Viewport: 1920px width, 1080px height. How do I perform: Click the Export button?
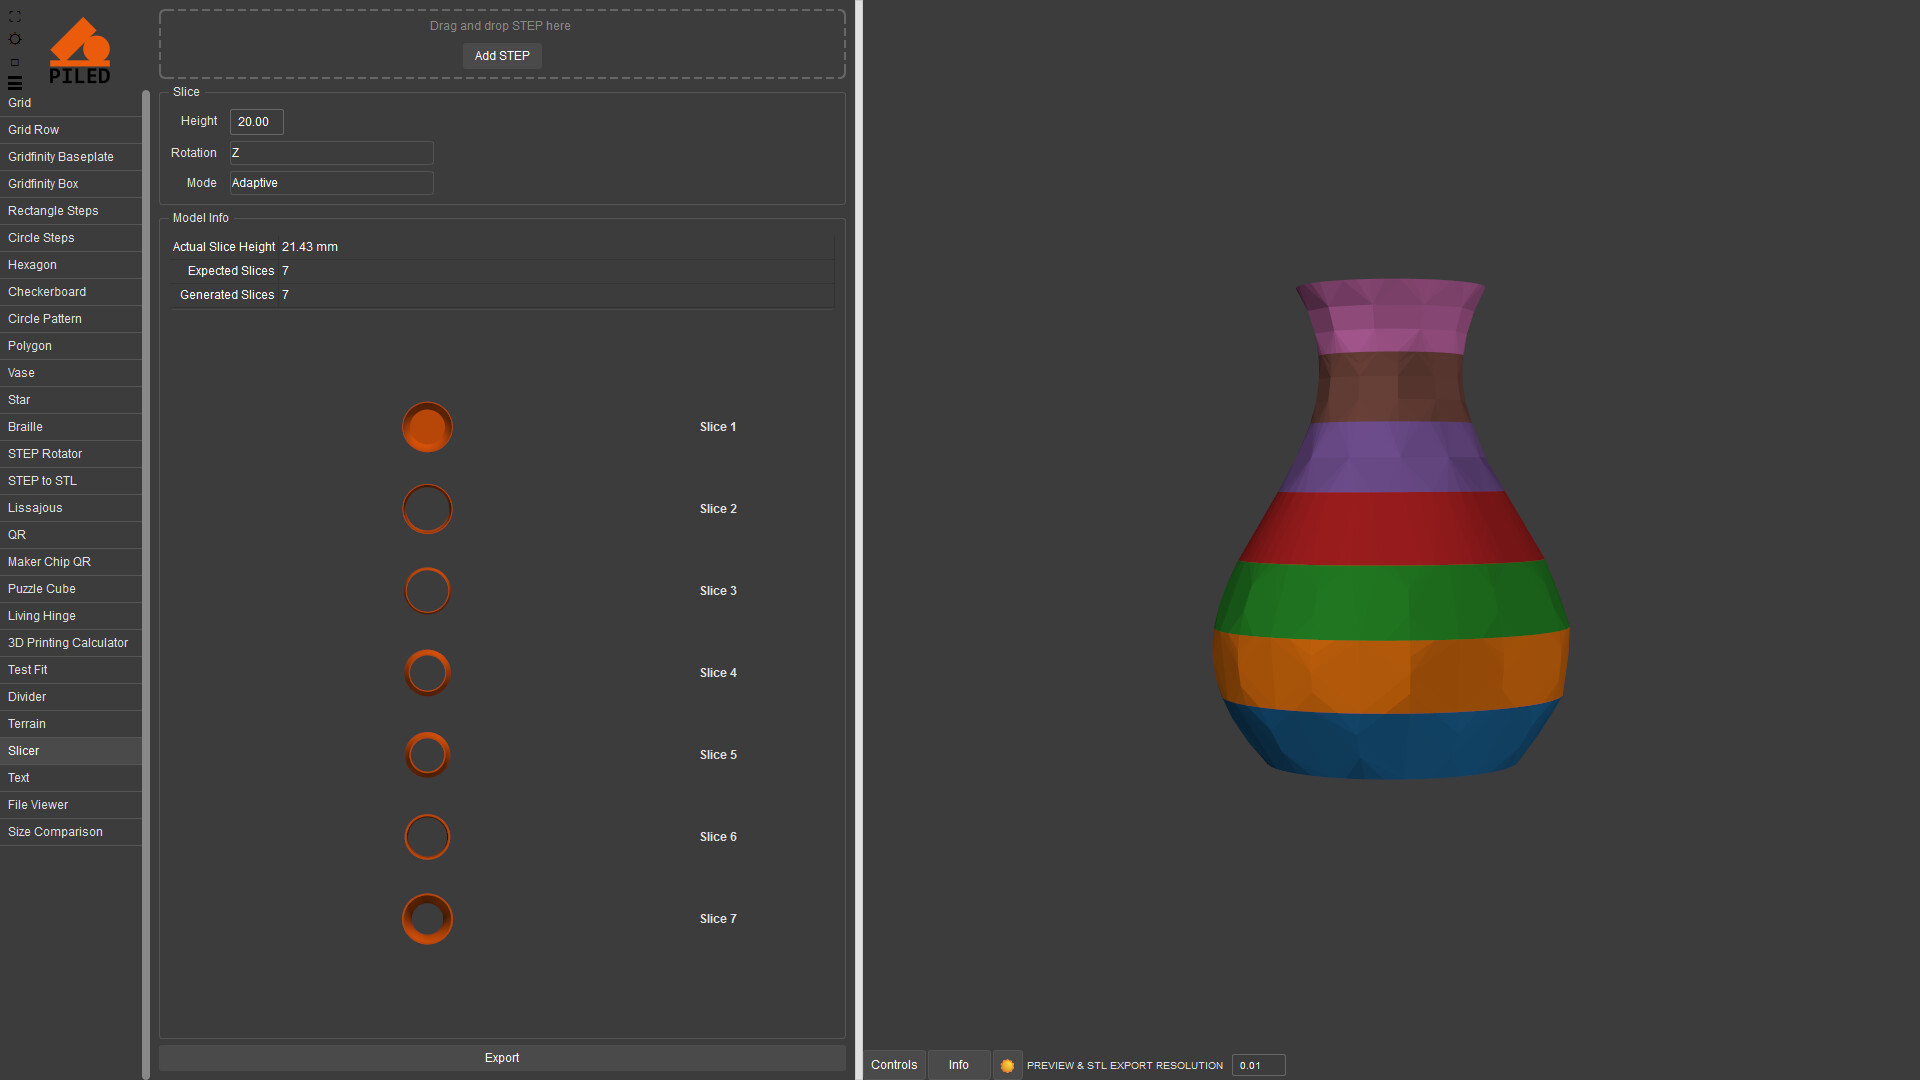(x=502, y=1058)
